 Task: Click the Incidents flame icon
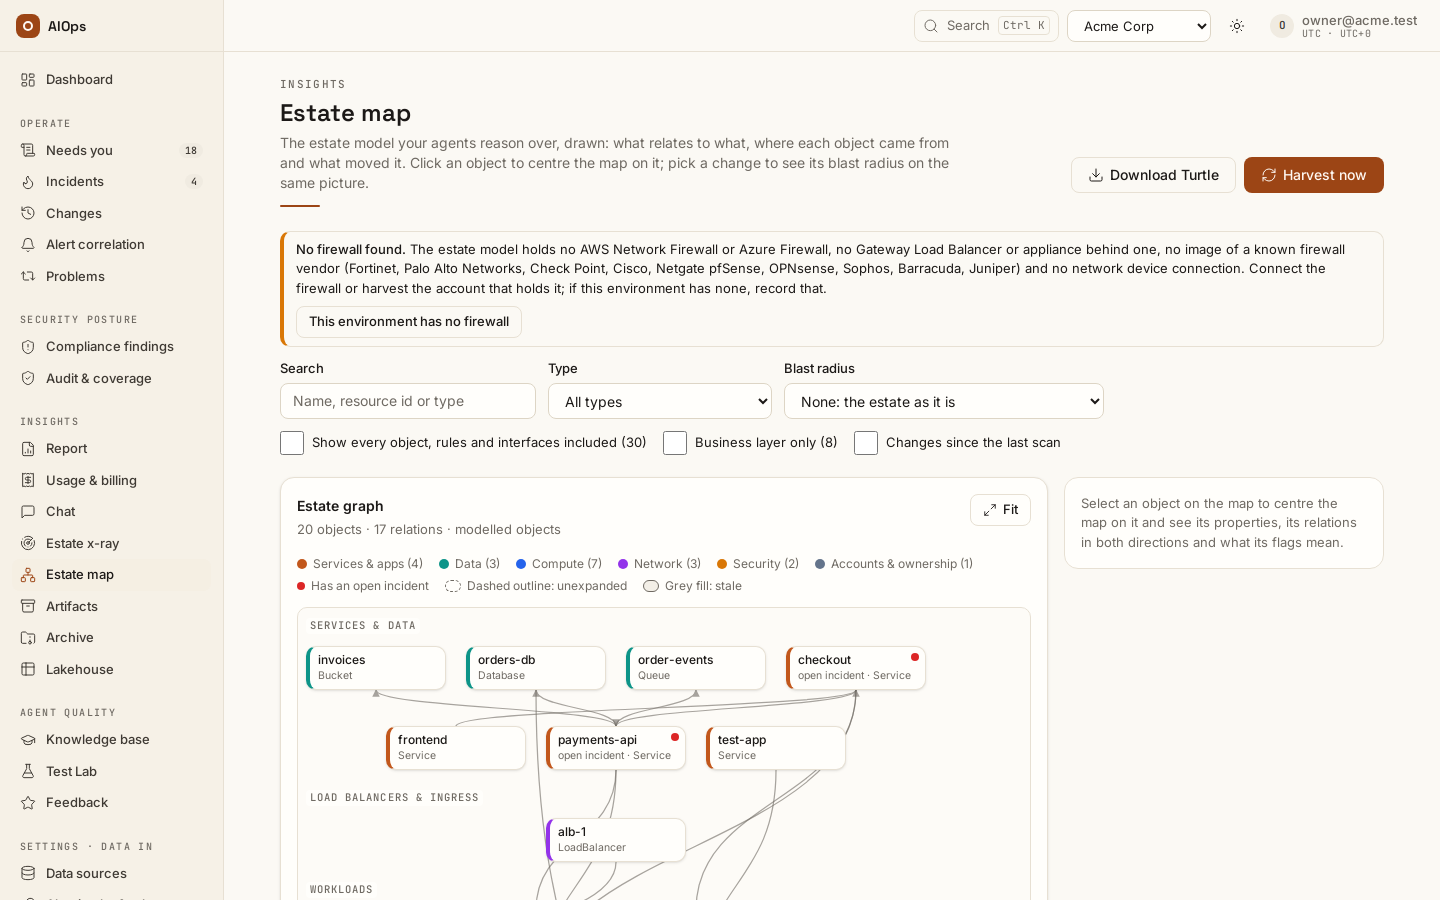click(x=28, y=182)
